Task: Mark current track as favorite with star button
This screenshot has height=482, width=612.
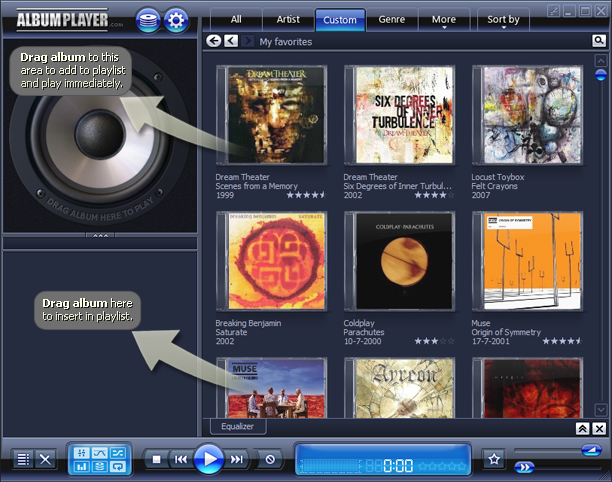Action: click(494, 459)
